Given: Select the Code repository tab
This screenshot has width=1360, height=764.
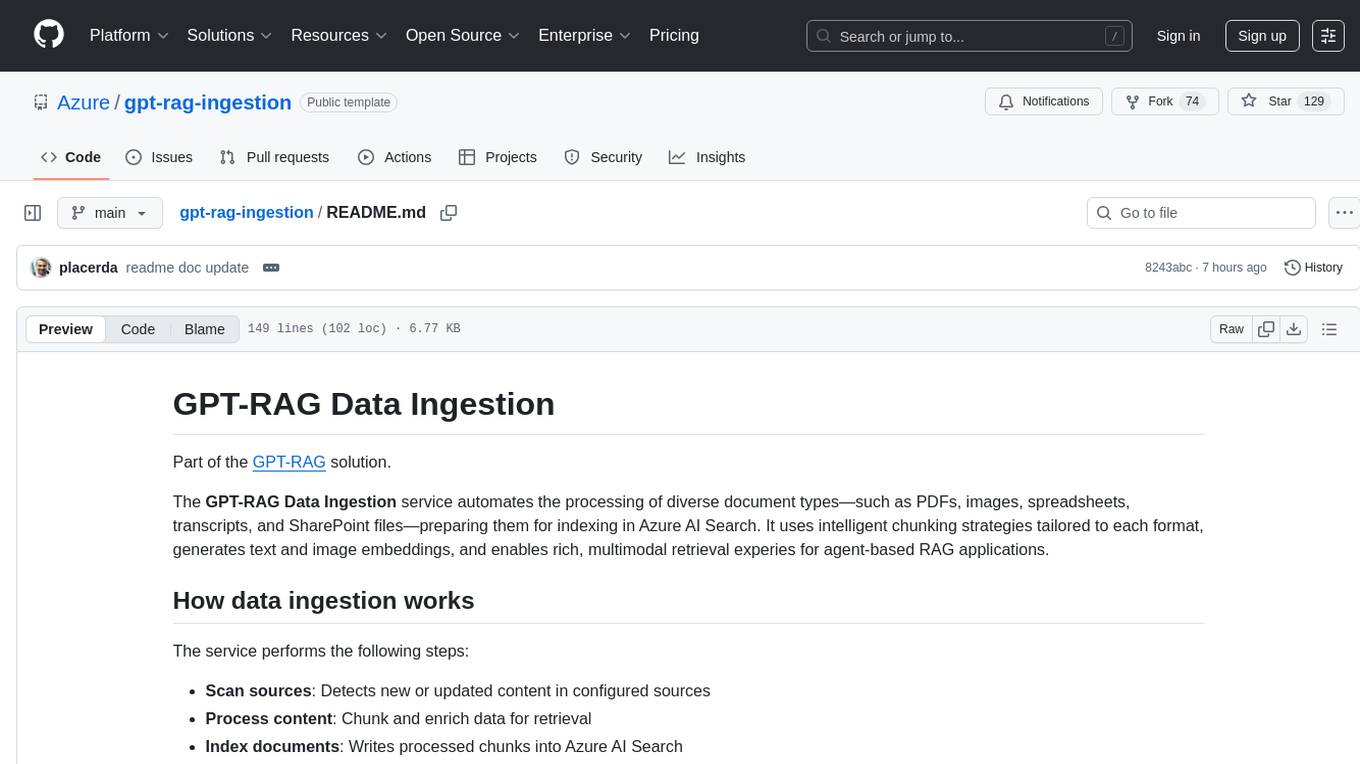Looking at the screenshot, I should tap(71, 157).
